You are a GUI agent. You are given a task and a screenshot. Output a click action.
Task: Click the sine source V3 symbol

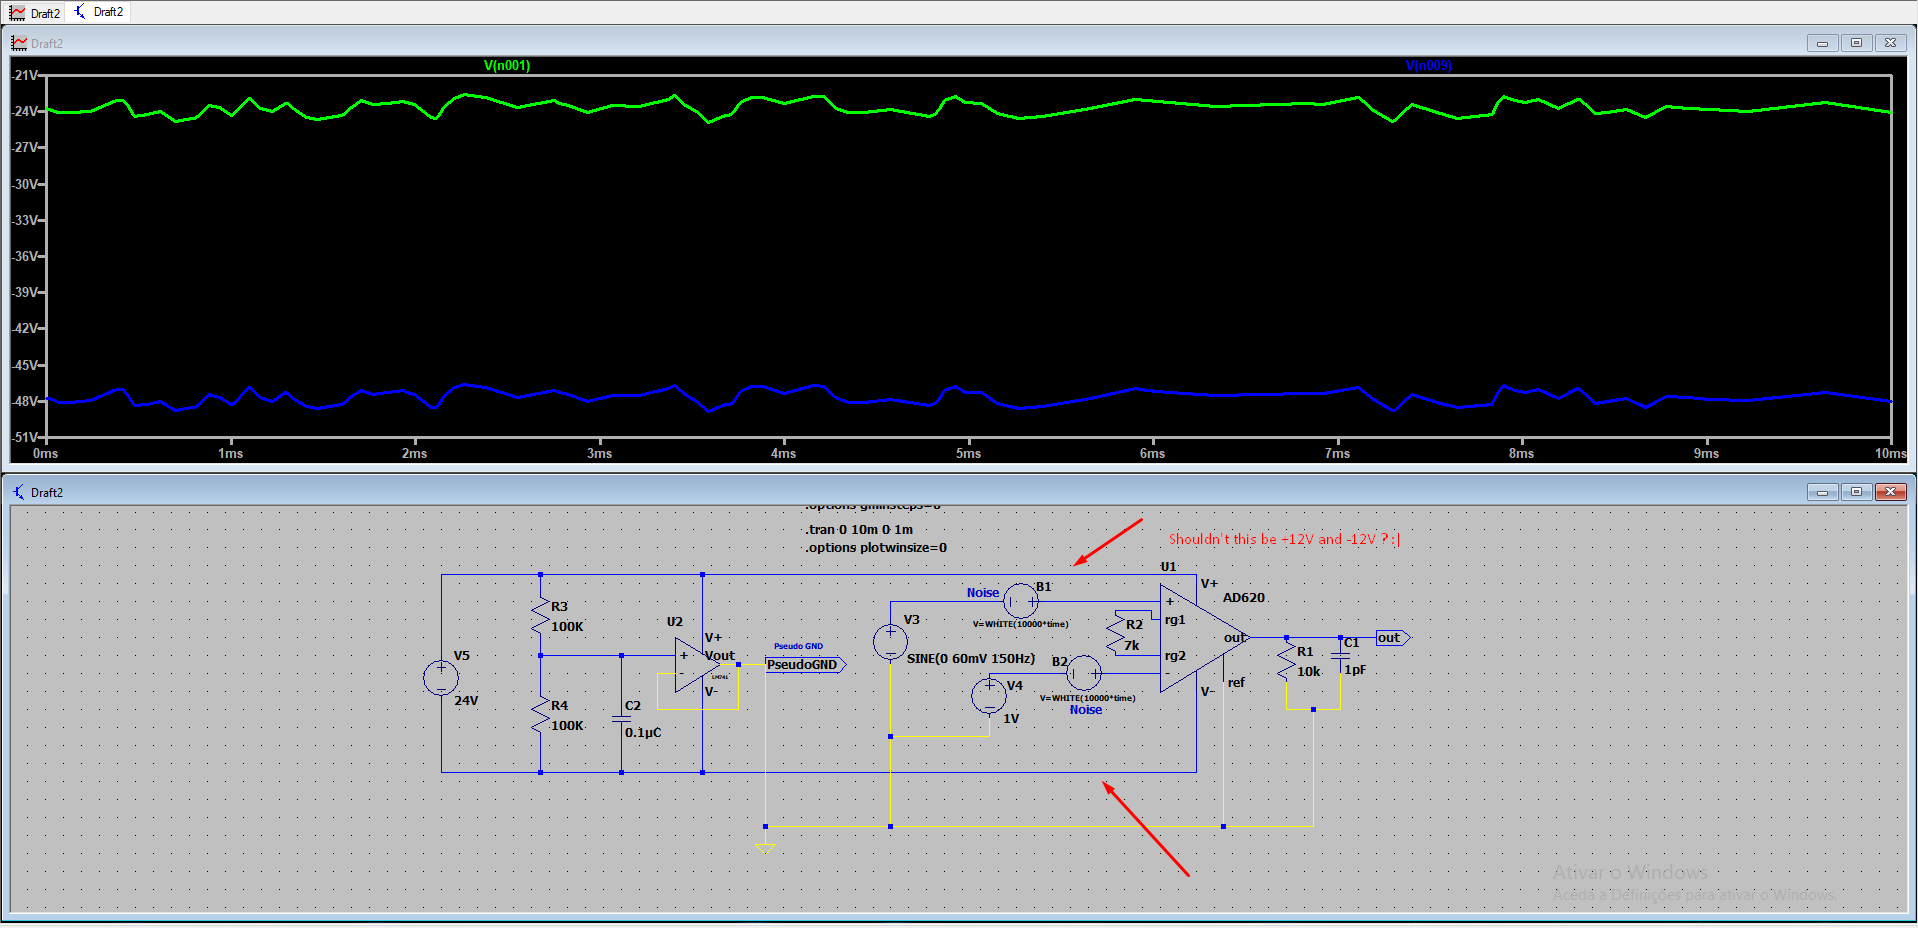pos(890,642)
